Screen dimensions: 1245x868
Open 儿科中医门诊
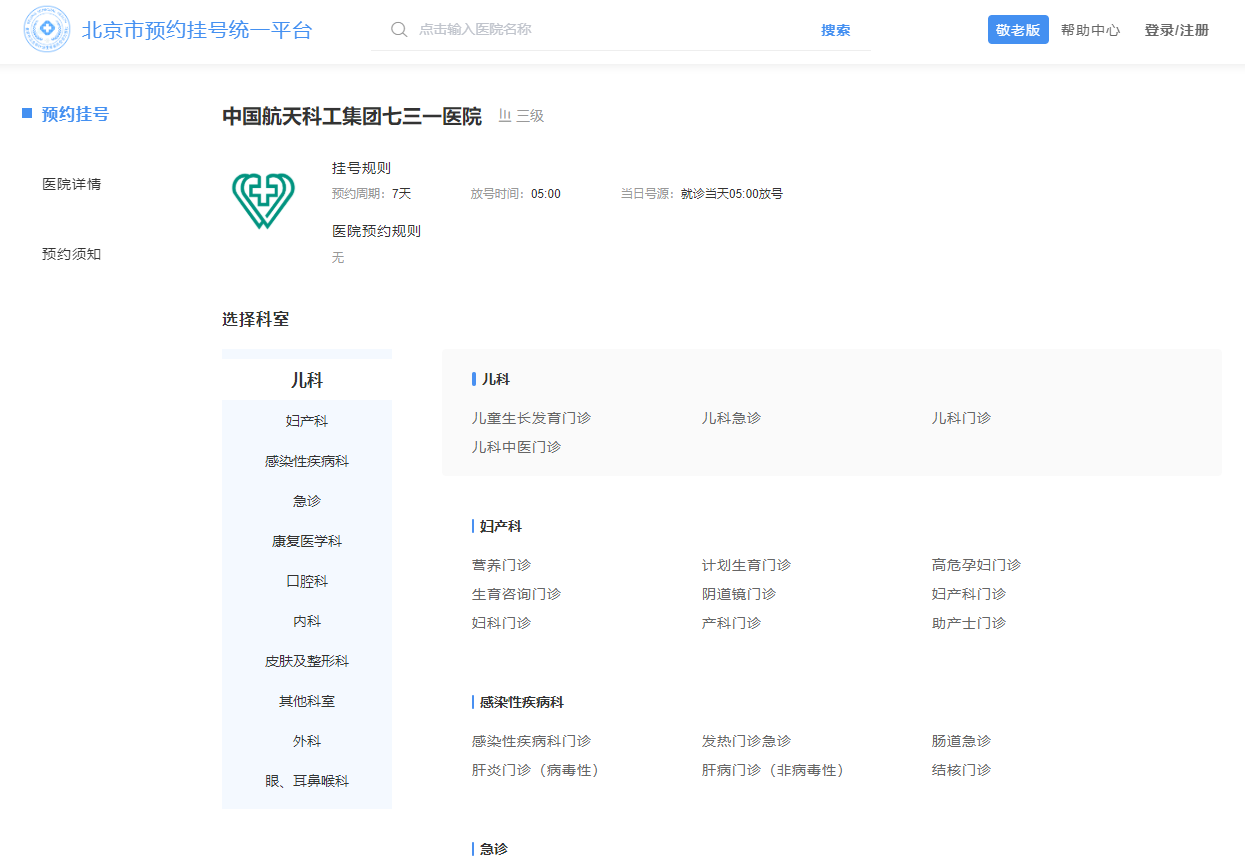[516, 447]
